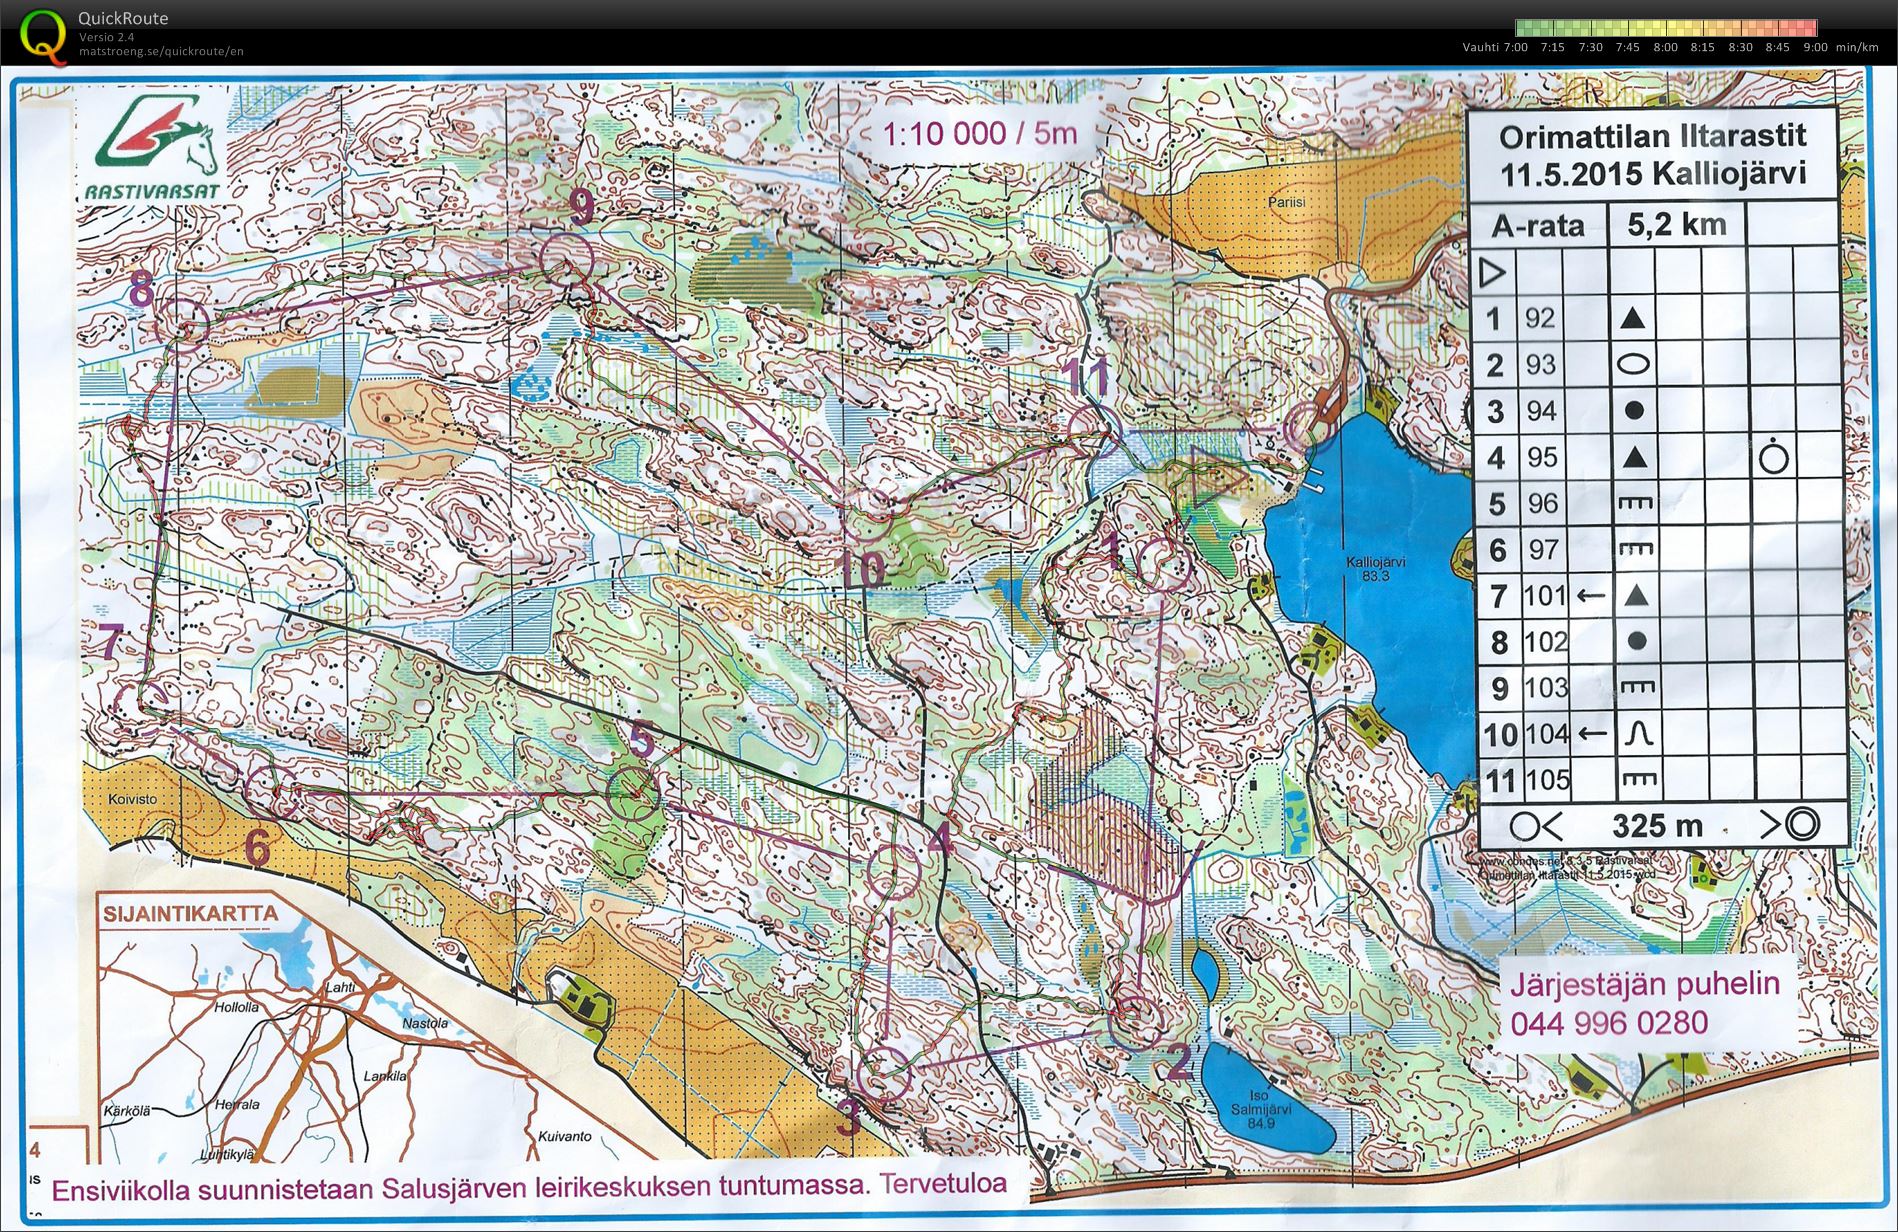1898x1232 pixels.
Task: Click the start triangle symbol in control table
Action: [x=1492, y=272]
